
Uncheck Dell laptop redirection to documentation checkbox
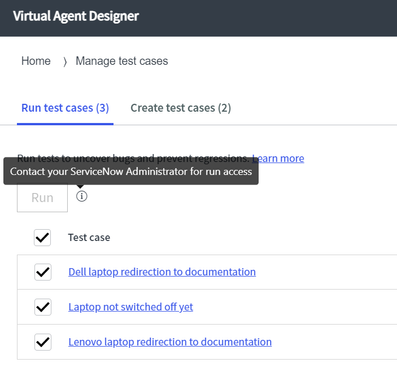click(x=43, y=272)
